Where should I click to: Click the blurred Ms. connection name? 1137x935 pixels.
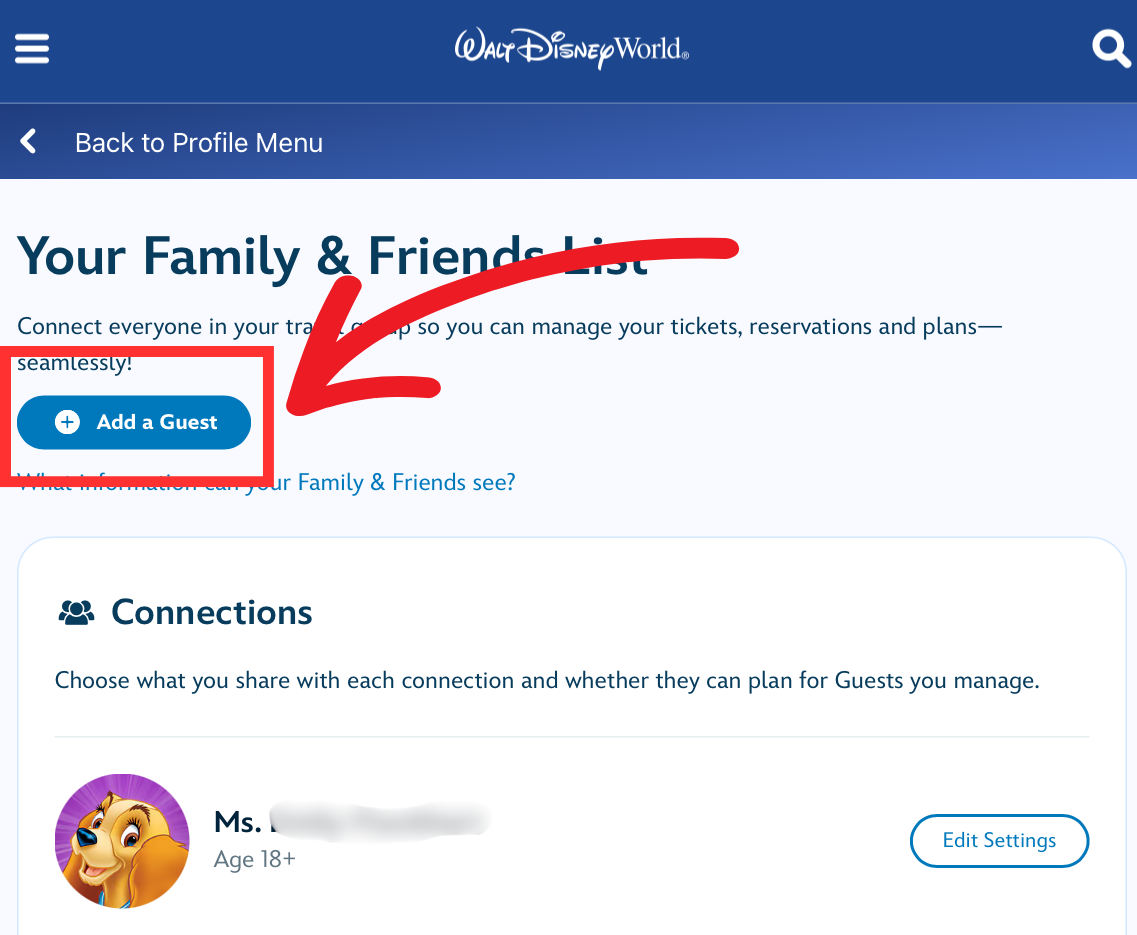[x=352, y=823]
